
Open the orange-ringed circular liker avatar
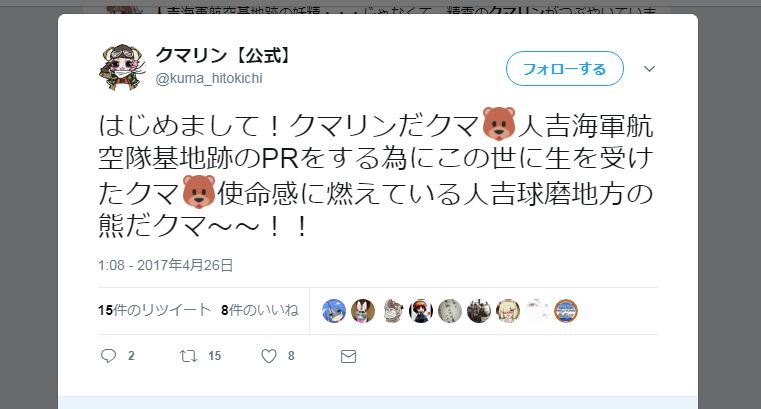pos(566,311)
